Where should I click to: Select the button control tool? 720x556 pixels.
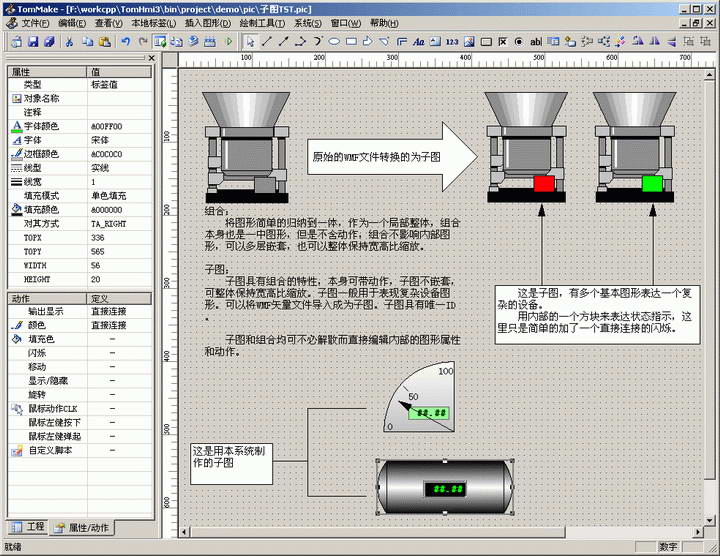pyautogui.click(x=486, y=42)
